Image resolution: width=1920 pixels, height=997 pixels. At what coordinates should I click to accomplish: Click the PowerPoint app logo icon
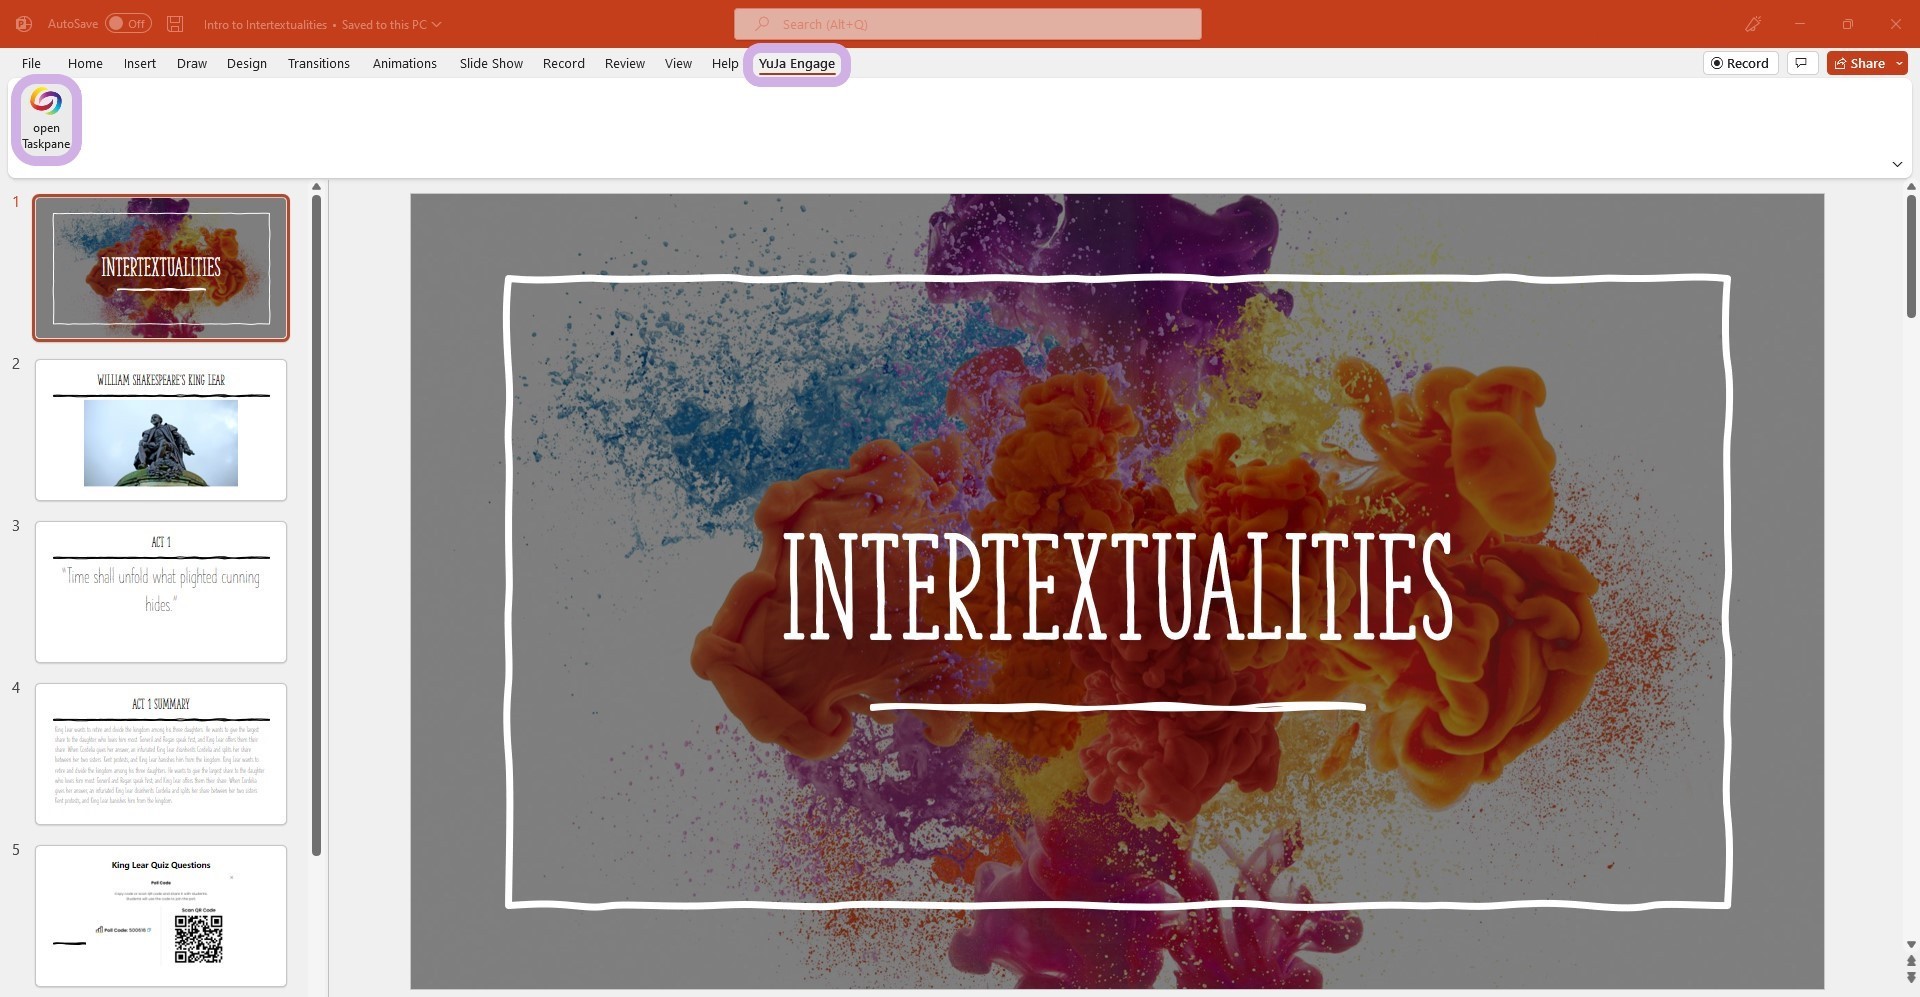click(23, 23)
